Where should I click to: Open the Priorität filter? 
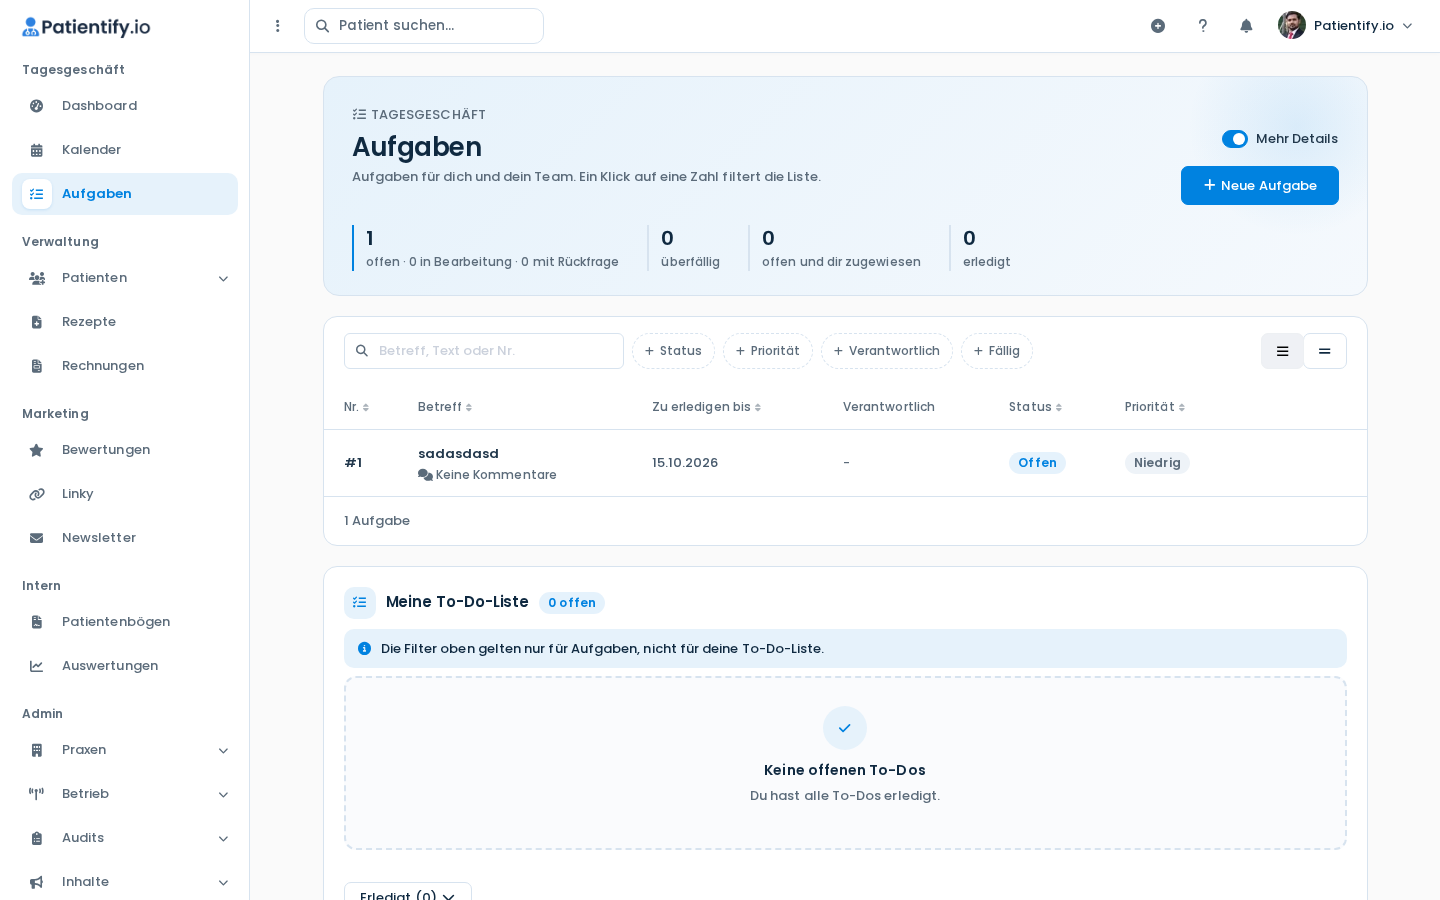point(768,351)
